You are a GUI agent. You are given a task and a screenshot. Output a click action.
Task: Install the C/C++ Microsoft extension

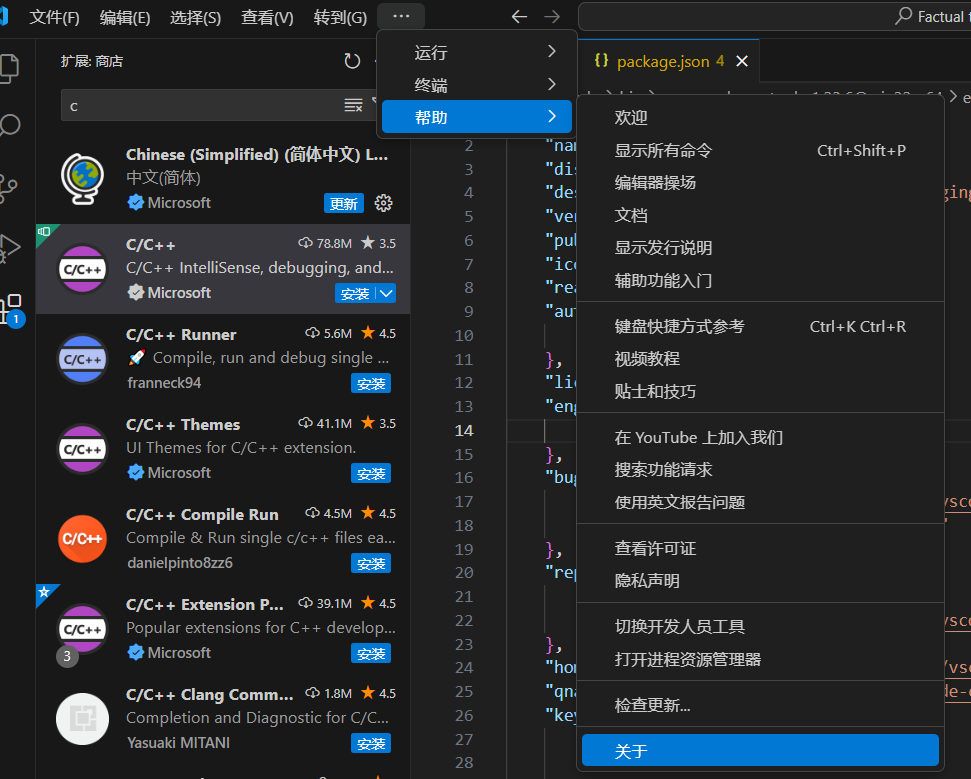355,294
